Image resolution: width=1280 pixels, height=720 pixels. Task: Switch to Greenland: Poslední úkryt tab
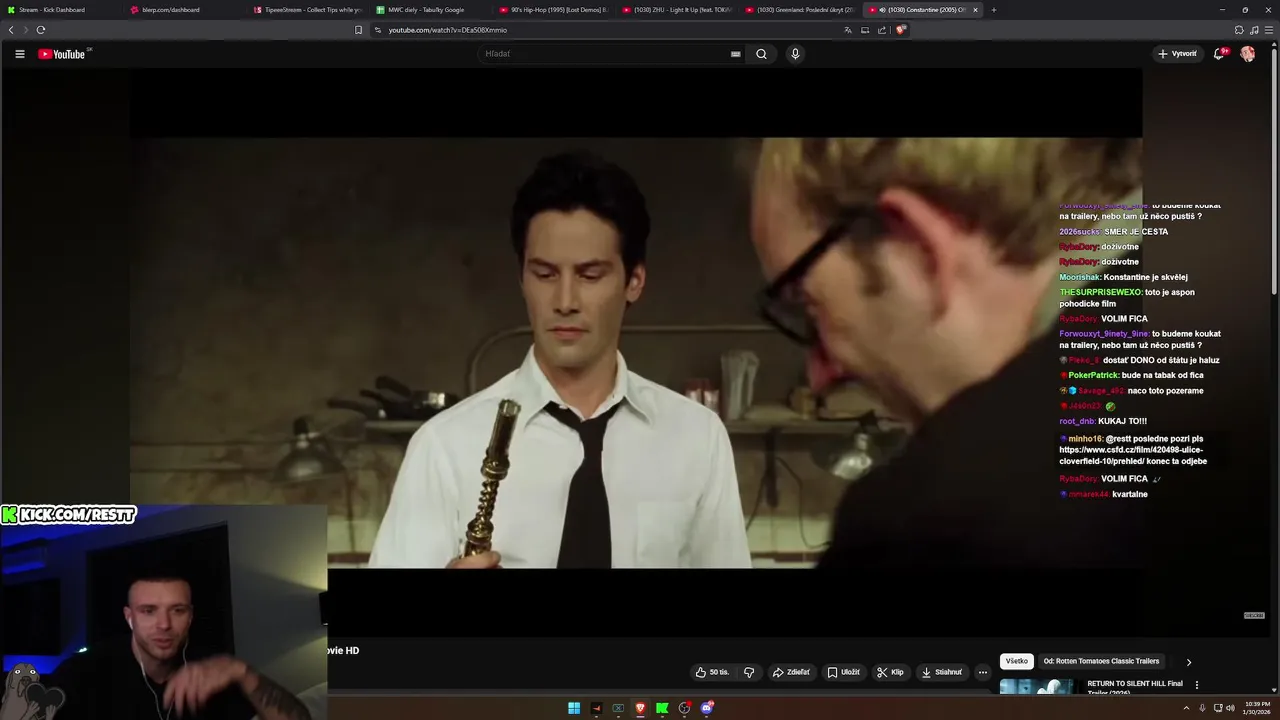[800, 10]
